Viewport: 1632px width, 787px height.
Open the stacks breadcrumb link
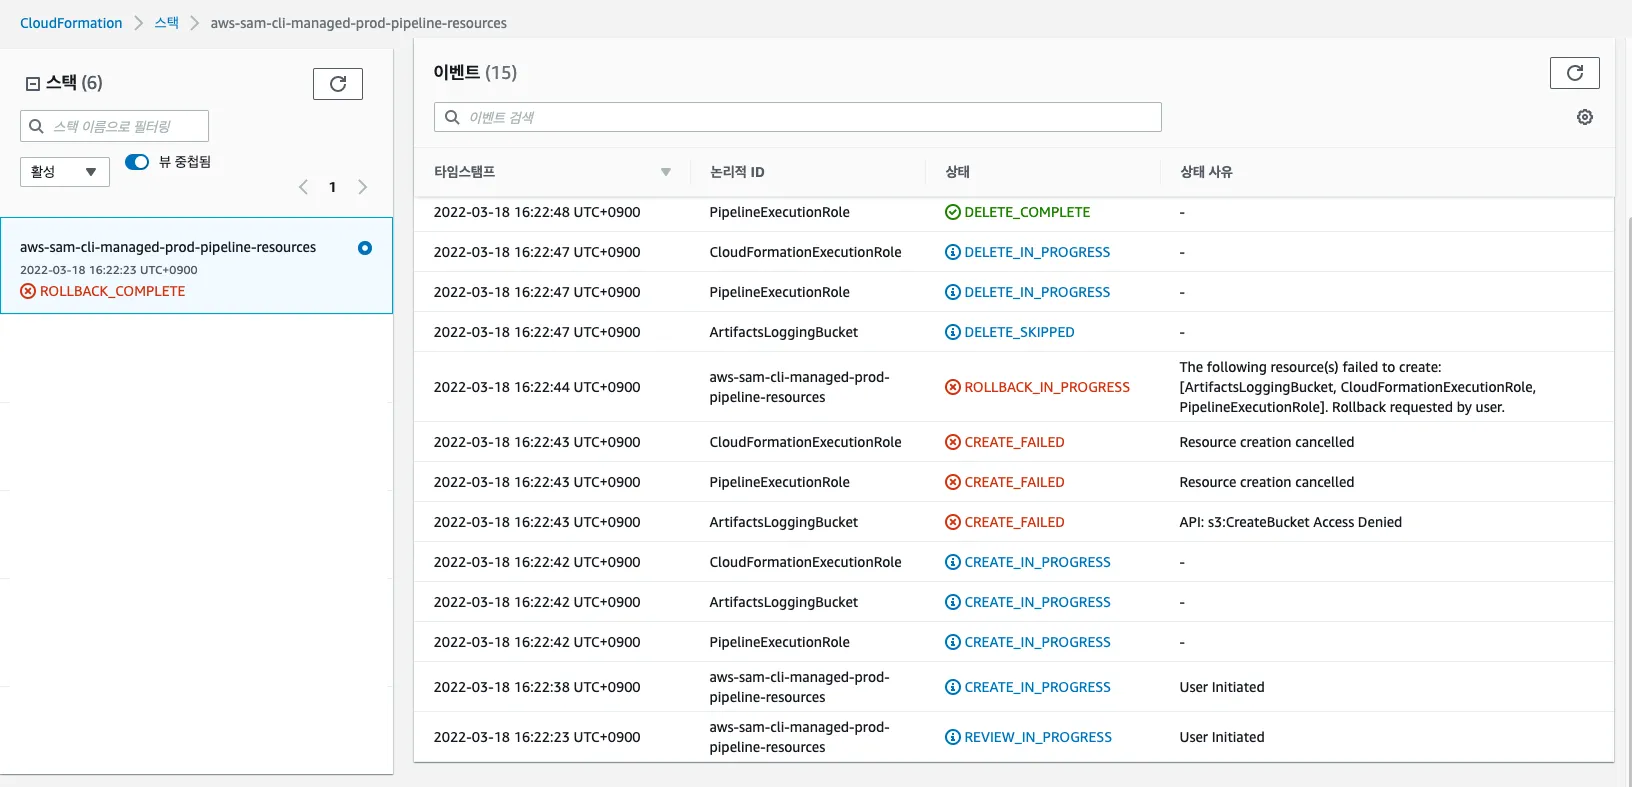point(166,23)
